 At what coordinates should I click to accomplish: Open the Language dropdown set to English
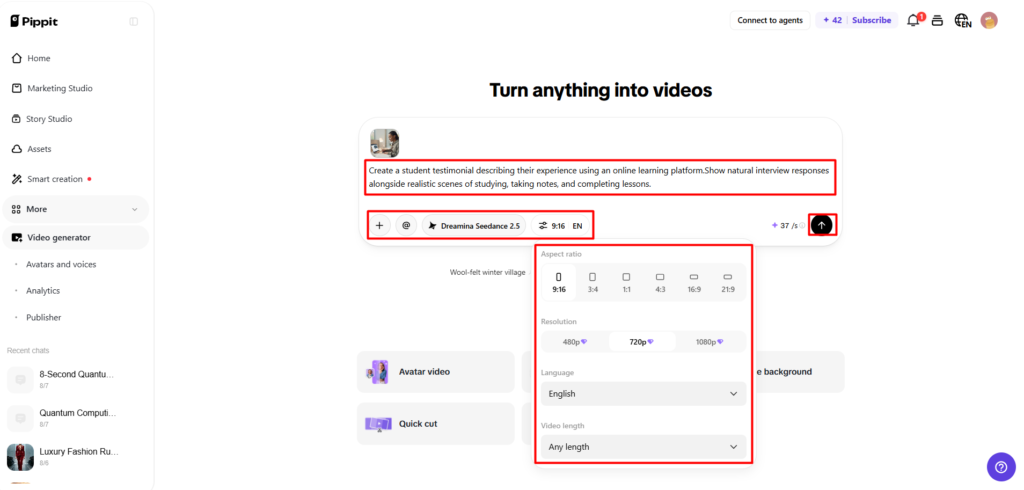pyautogui.click(x=643, y=394)
